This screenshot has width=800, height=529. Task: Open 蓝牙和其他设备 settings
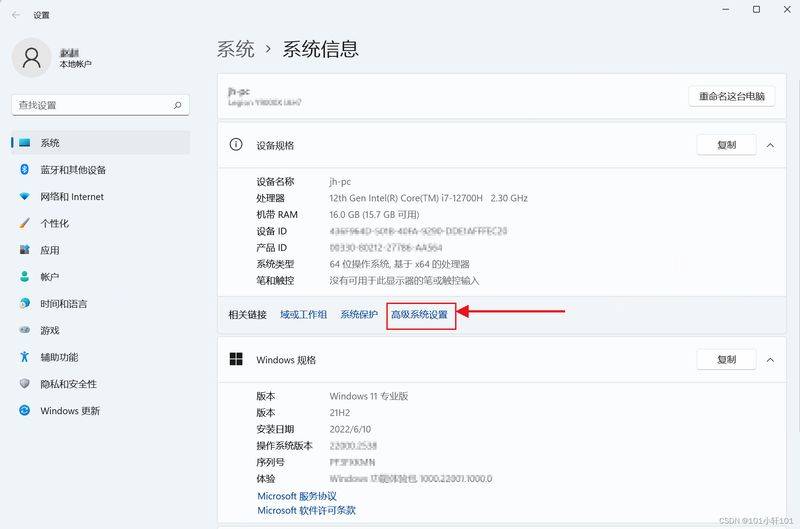point(101,169)
